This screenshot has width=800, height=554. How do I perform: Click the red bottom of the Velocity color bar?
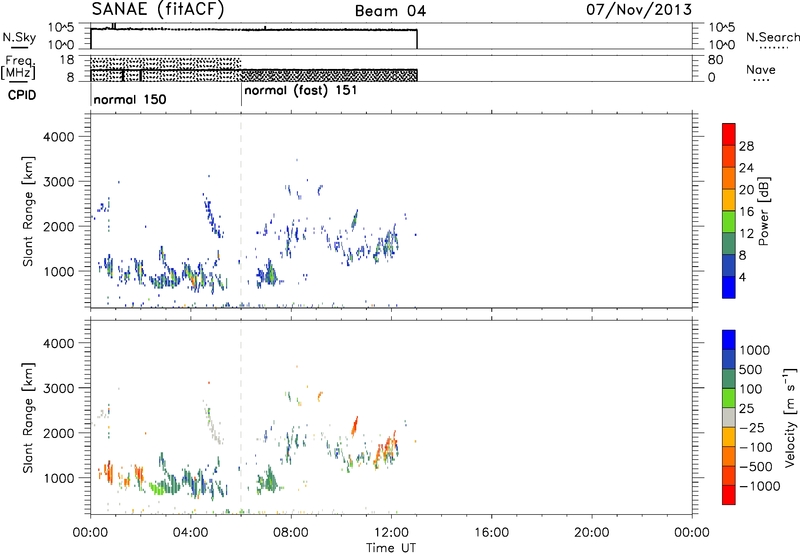pyautogui.click(x=729, y=495)
